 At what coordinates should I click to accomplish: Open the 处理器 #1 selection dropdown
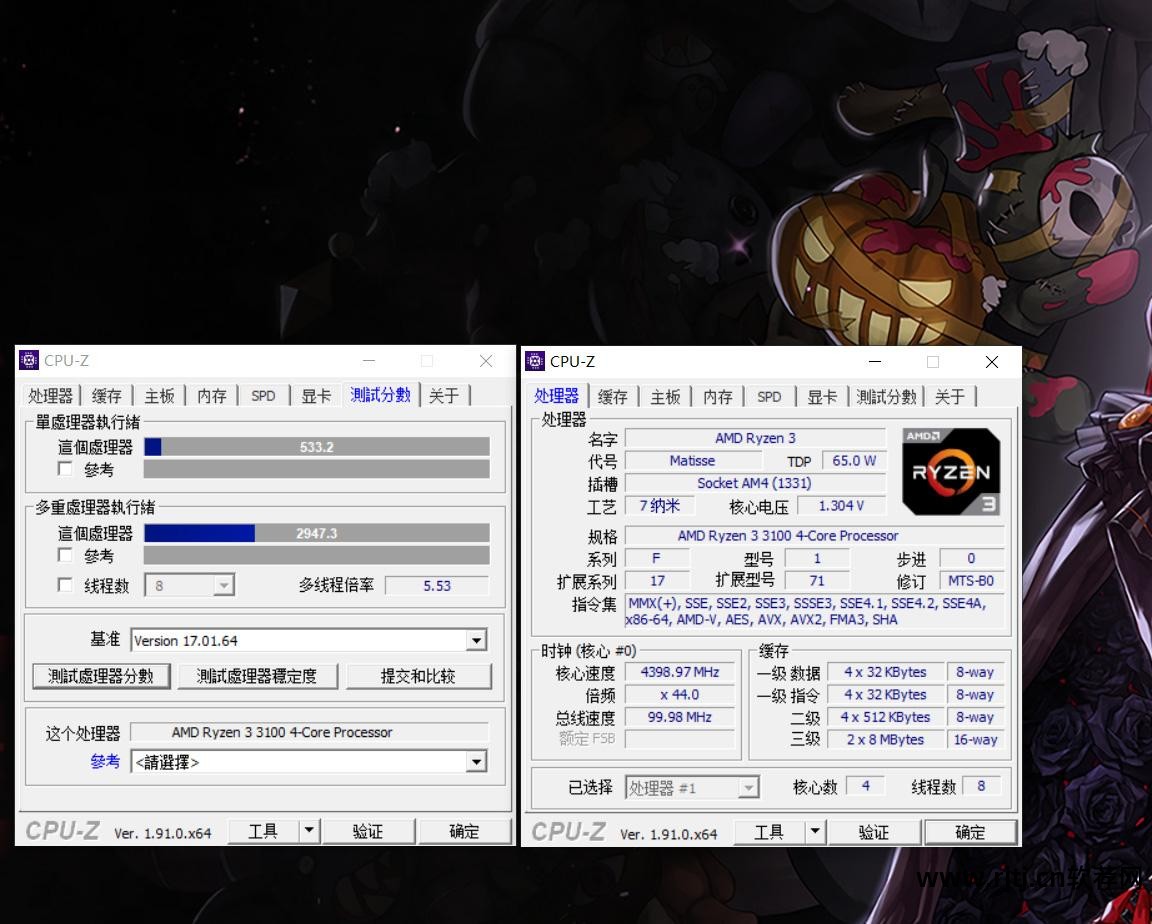coord(748,788)
